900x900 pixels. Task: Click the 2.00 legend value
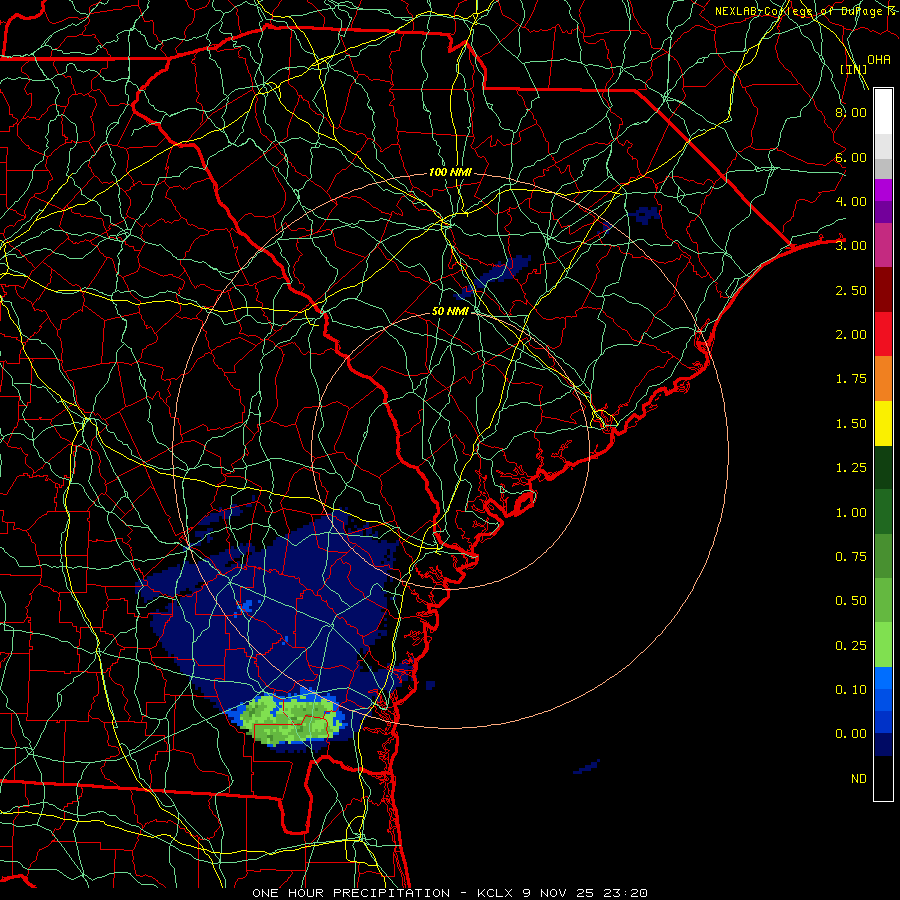click(851, 335)
